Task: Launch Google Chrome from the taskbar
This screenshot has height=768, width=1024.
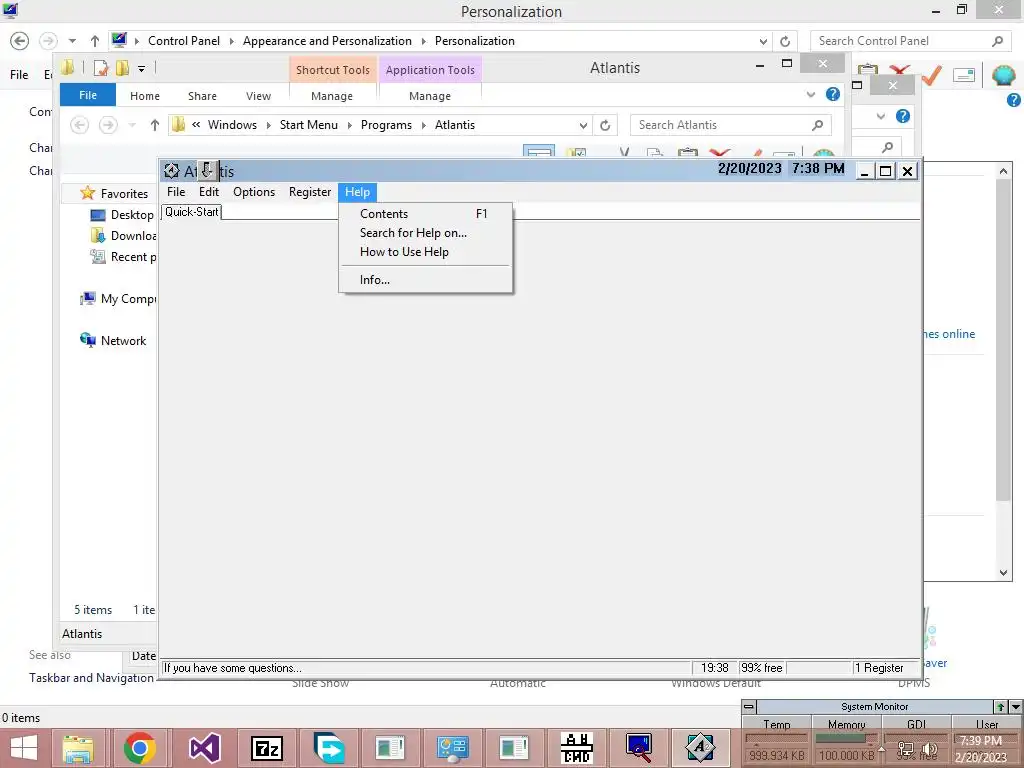Action: pos(140,748)
